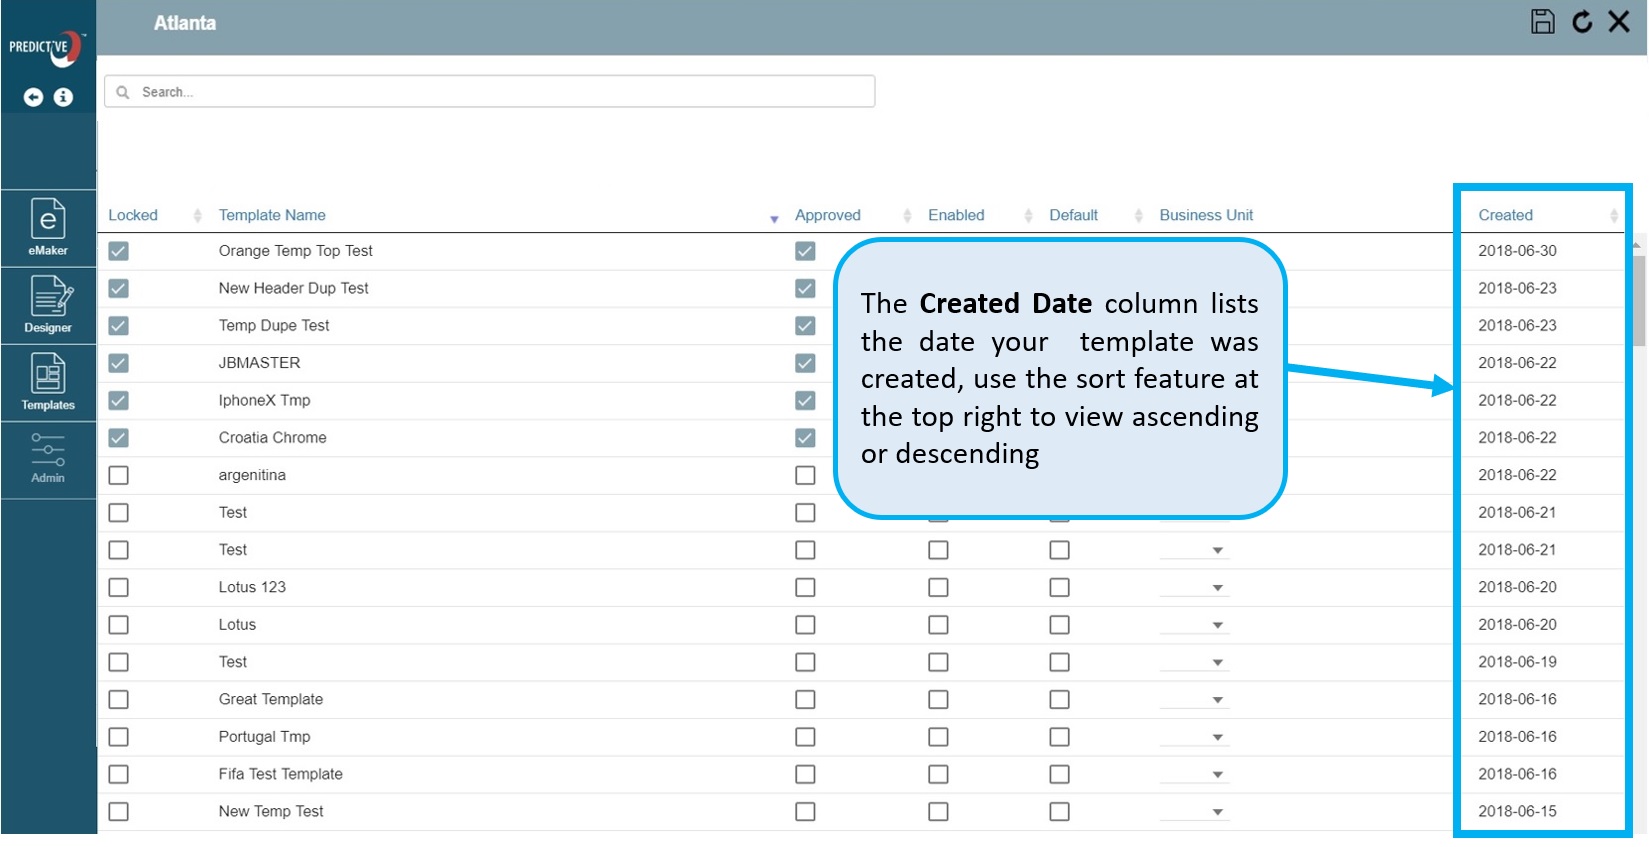Click the save disk icon
The width and height of the screenshot is (1649, 847).
[x=1542, y=22]
